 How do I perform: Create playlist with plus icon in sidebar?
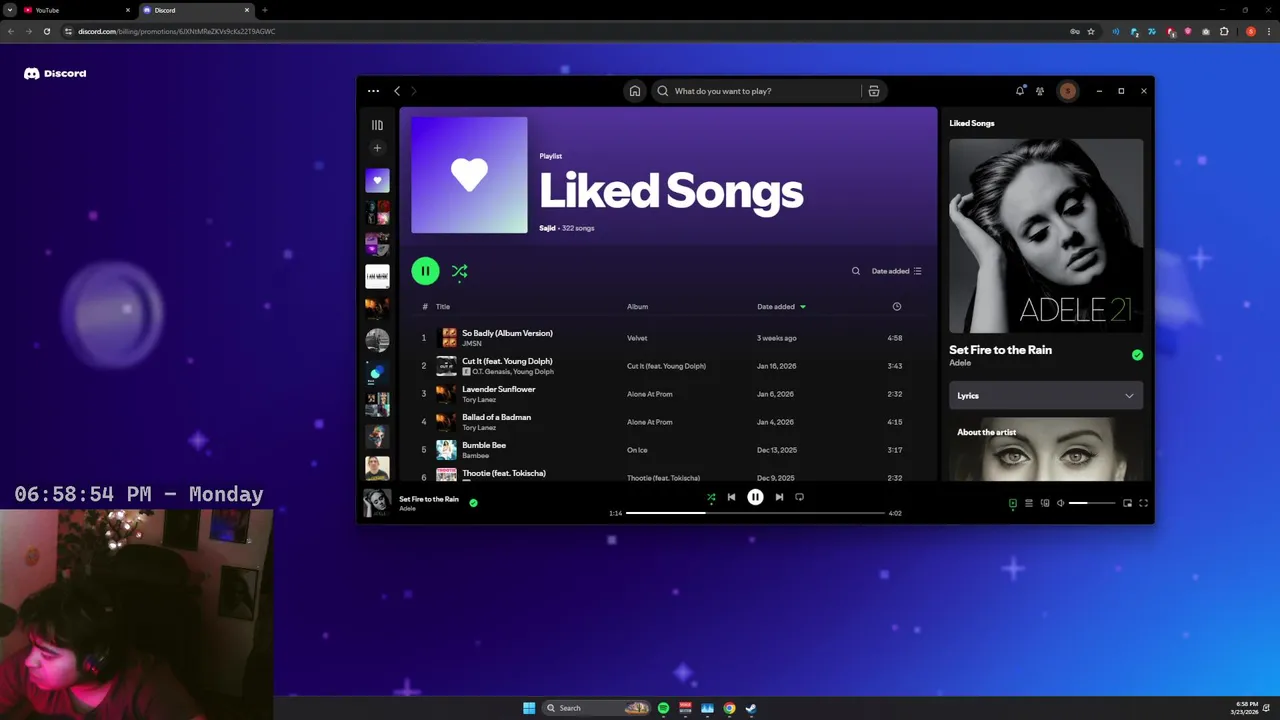[x=377, y=148]
